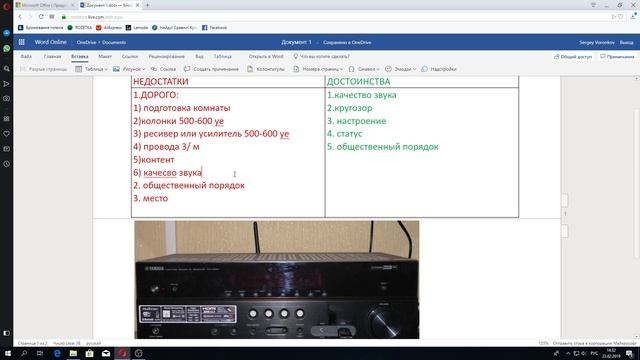Show hidden system tray icons chevron
The height and width of the screenshot is (360, 640).
pos(568,353)
